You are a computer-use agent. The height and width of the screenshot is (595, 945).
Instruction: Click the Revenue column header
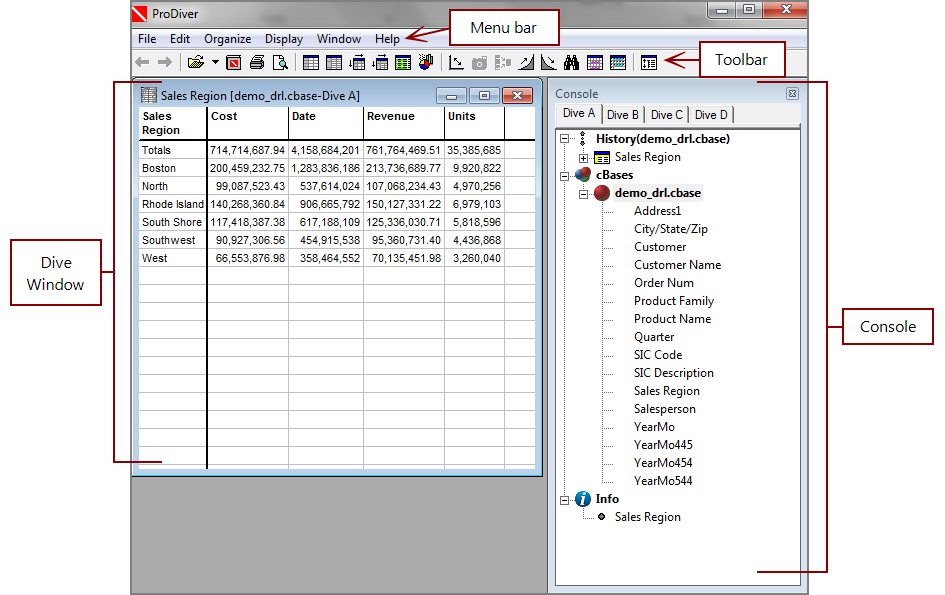390,117
